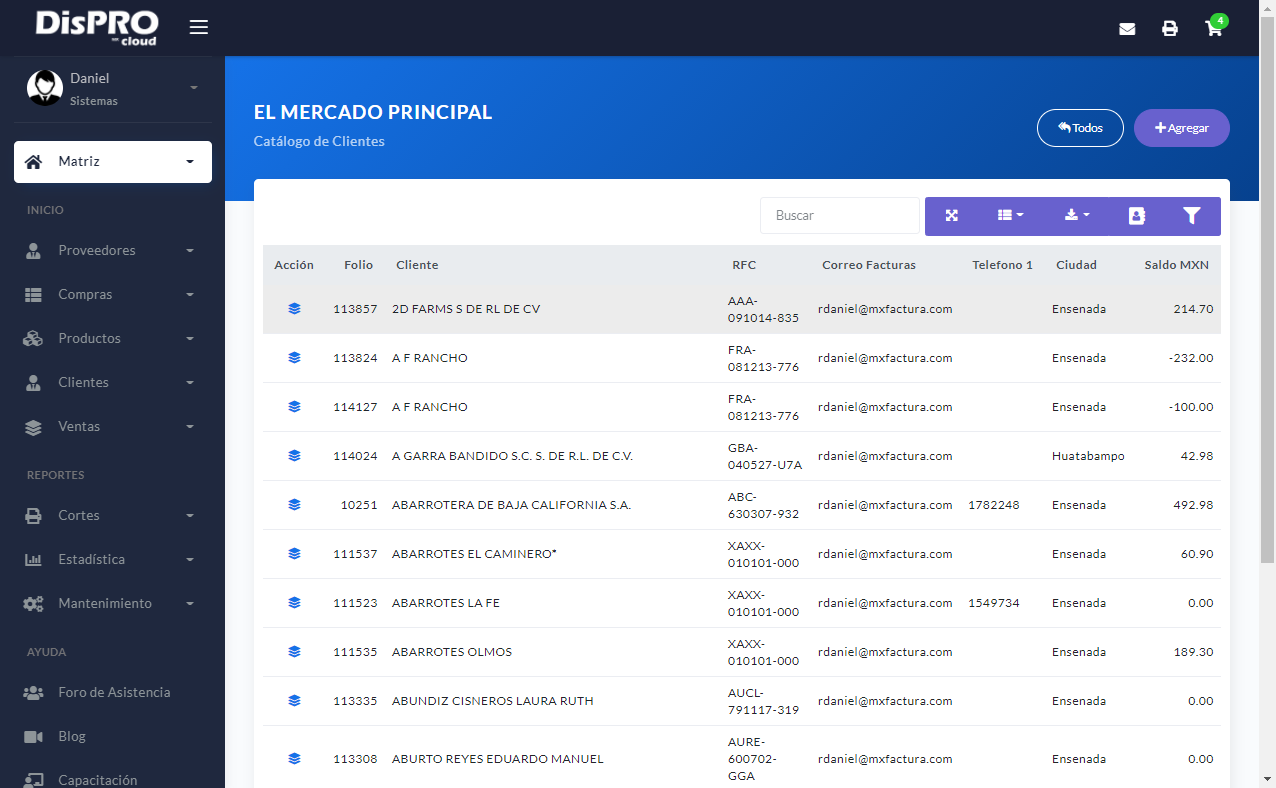Click the layers action icon for 2D FARMS row
Image resolution: width=1276 pixels, height=788 pixels.
[294, 308]
